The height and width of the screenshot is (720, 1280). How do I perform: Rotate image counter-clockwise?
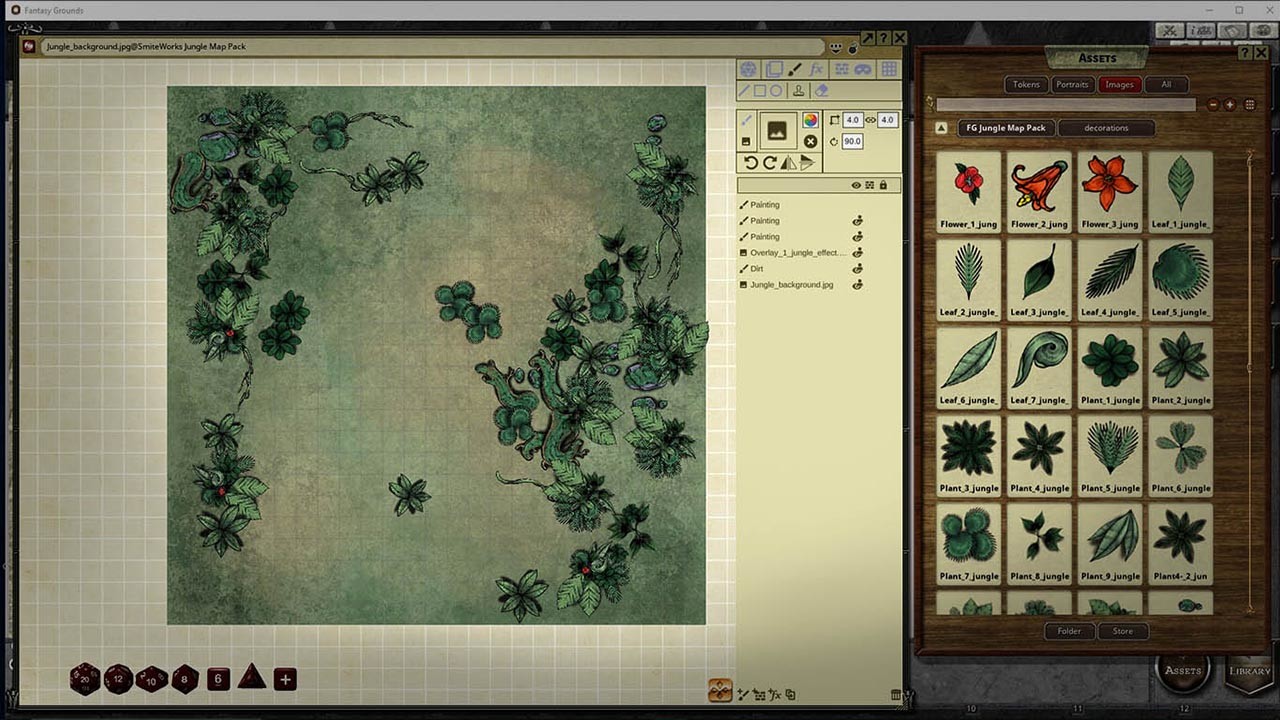point(751,163)
